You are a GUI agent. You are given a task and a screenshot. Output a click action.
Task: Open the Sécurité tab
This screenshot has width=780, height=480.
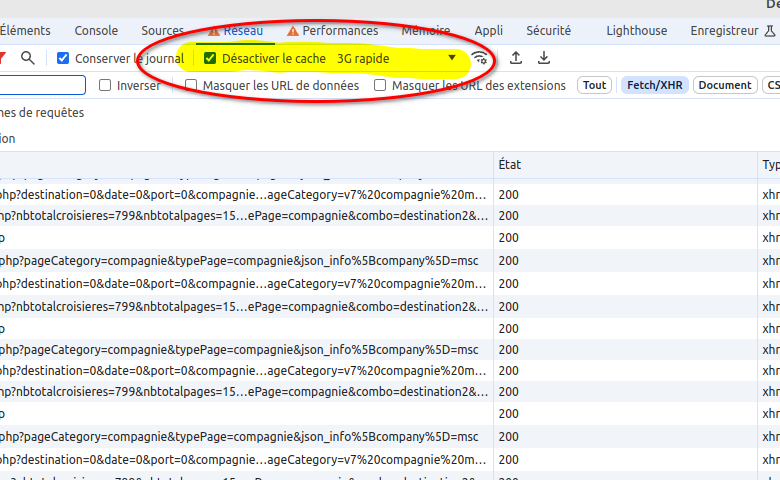pyautogui.click(x=548, y=31)
